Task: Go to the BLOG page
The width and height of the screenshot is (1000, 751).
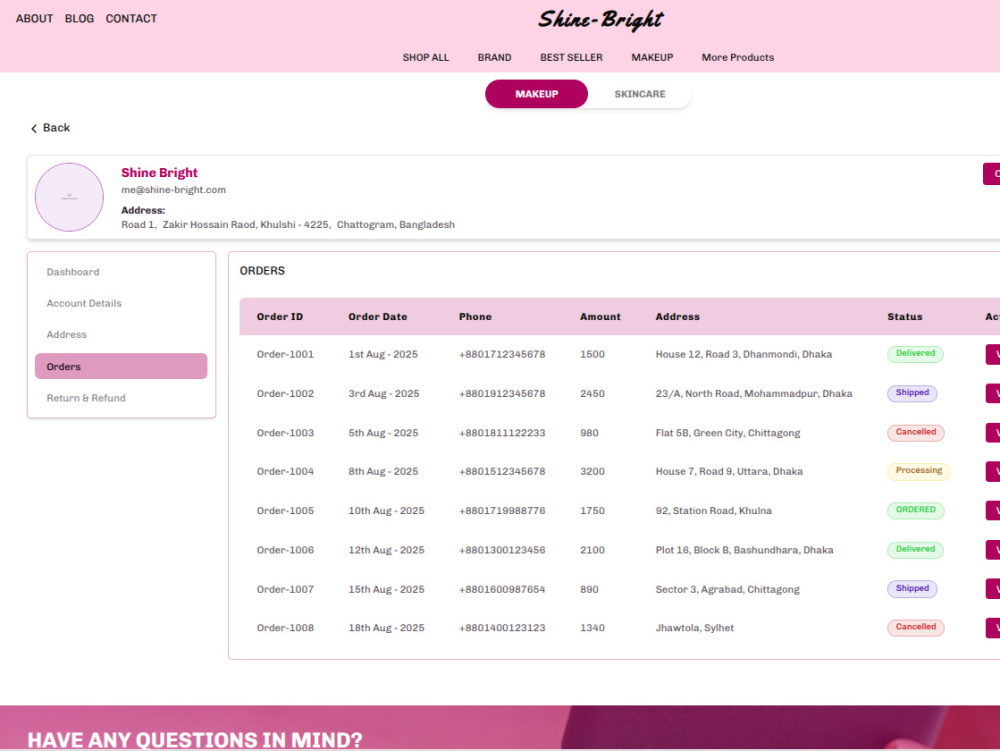Action: click(79, 18)
